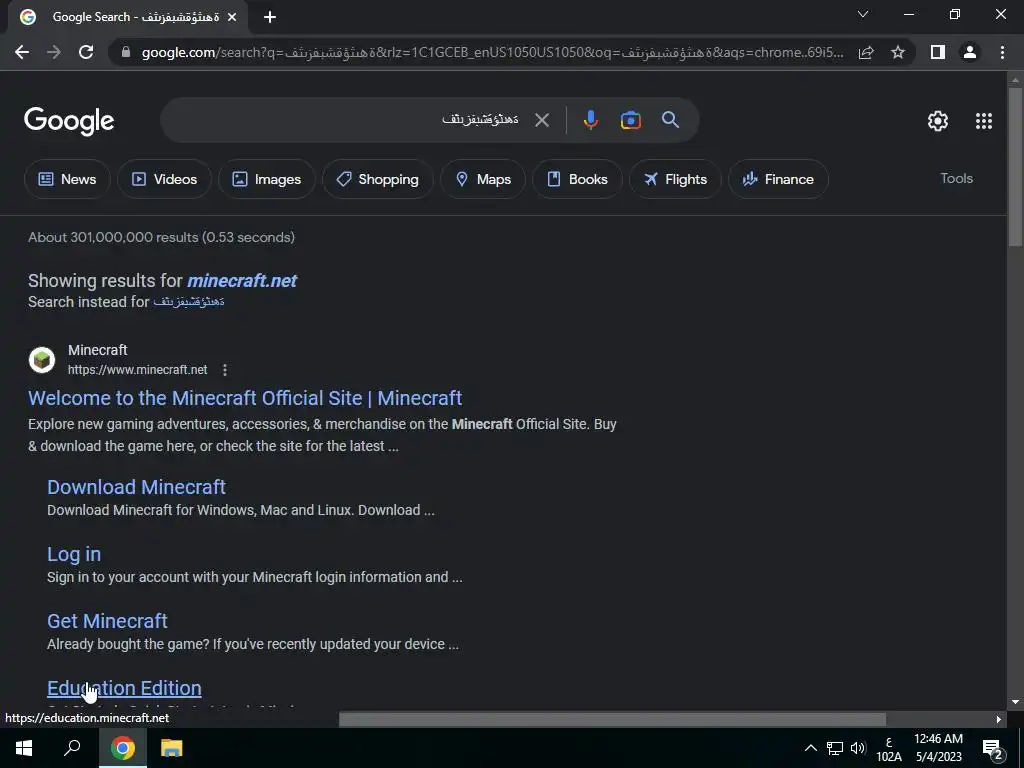Search instead for the original Arabic query

pos(189,302)
